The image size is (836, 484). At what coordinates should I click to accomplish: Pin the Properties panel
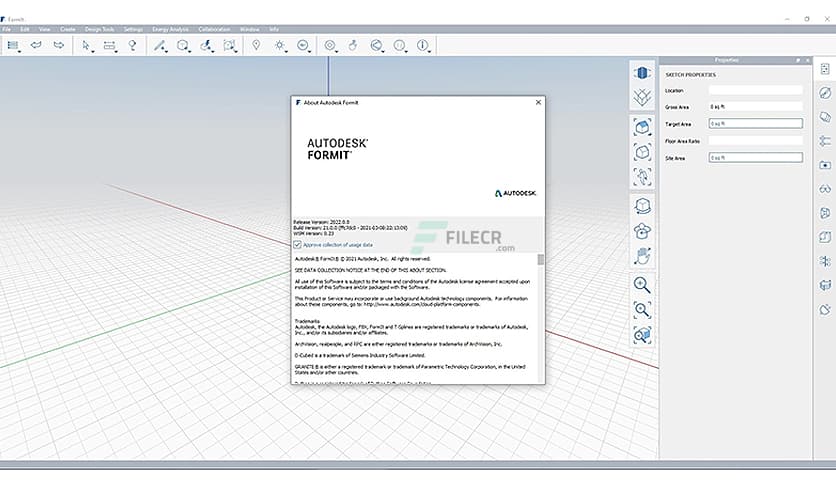coord(798,60)
